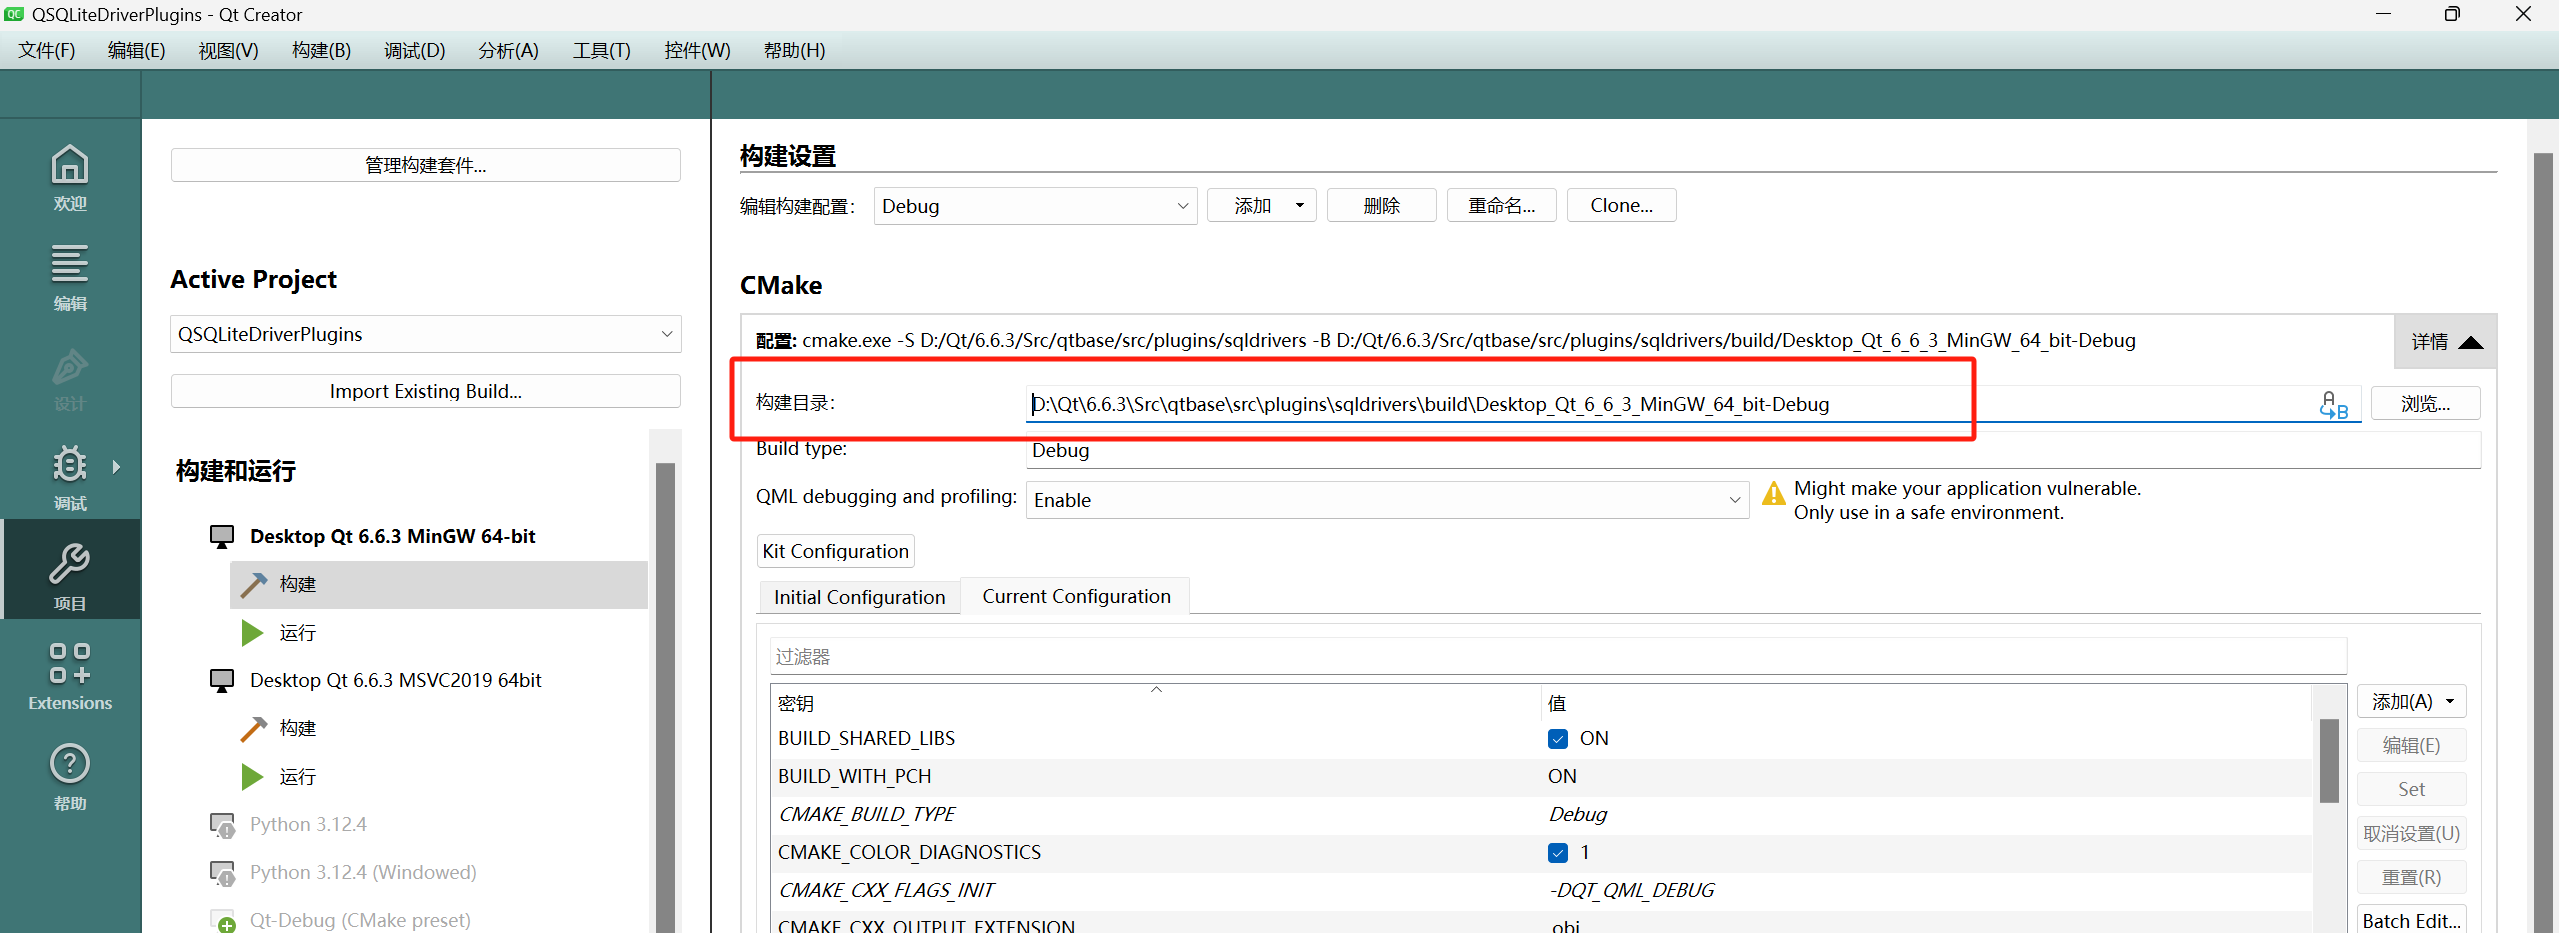Open the Active Project QSQLiteDriverPlugins dropdown
Screen dimensions: 2559x933
pos(426,334)
